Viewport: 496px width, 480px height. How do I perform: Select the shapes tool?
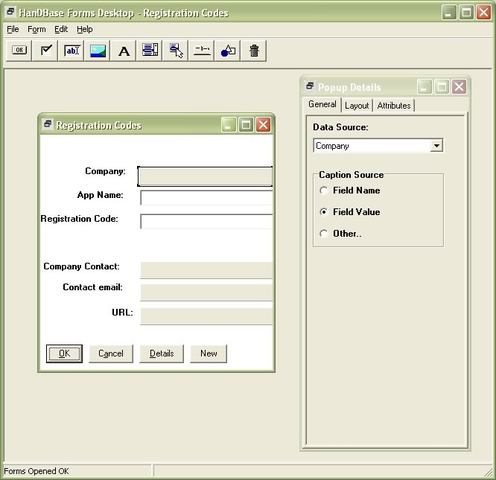pyautogui.click(x=228, y=50)
